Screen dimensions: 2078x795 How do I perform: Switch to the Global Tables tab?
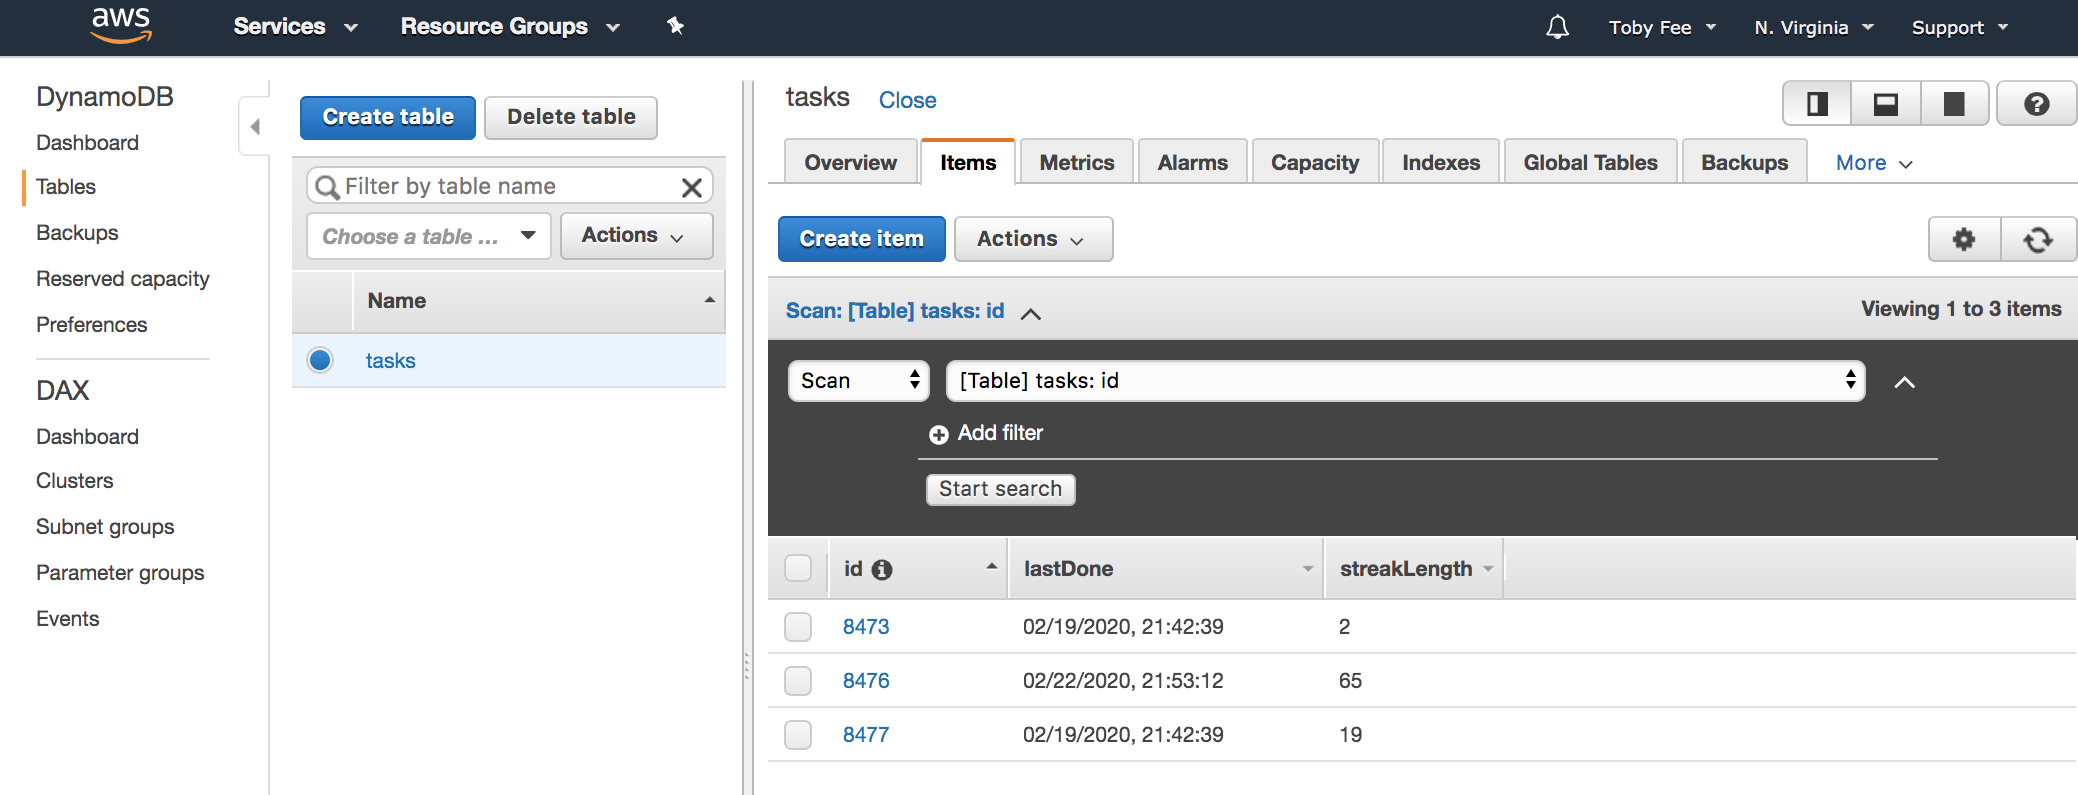pos(1590,163)
